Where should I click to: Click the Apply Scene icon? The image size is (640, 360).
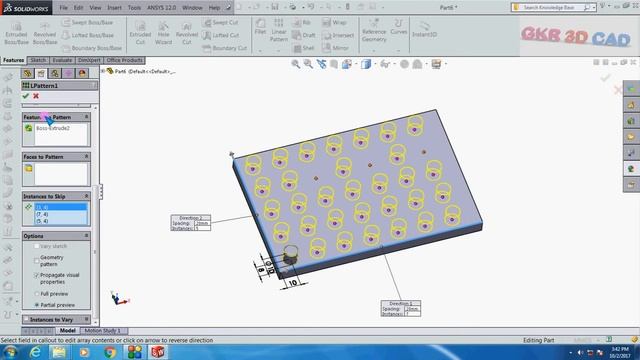417,64
